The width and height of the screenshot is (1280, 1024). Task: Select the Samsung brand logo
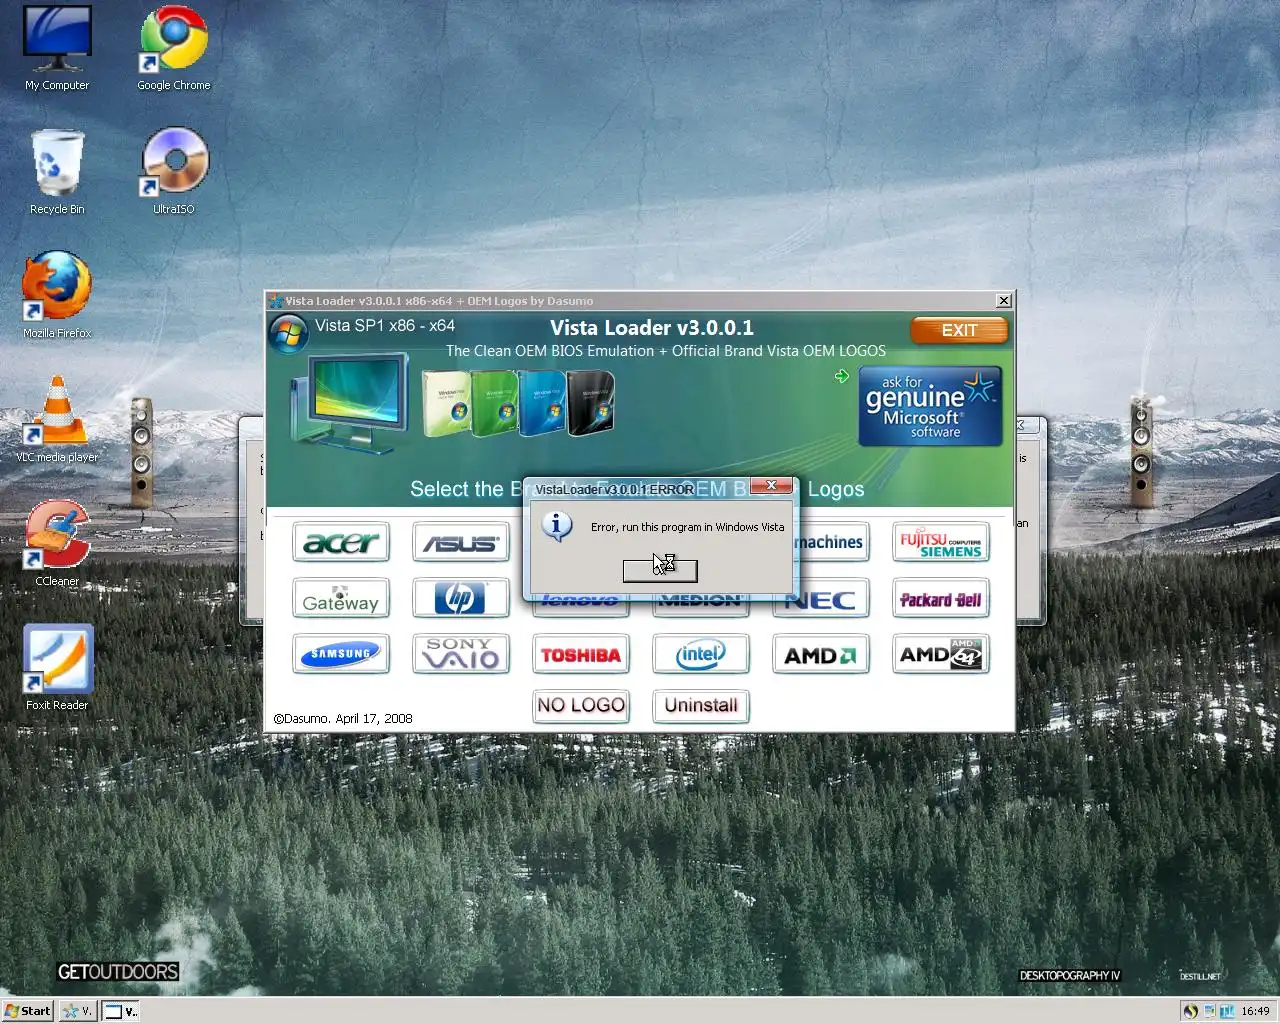pos(341,654)
